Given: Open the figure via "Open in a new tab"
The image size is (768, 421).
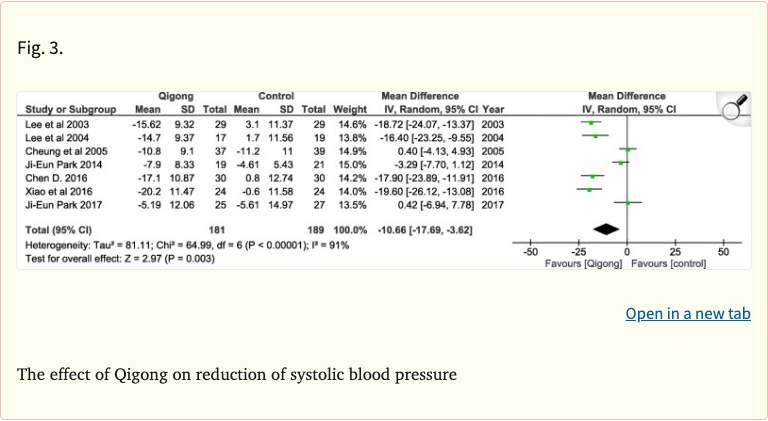Looking at the screenshot, I should (688, 314).
